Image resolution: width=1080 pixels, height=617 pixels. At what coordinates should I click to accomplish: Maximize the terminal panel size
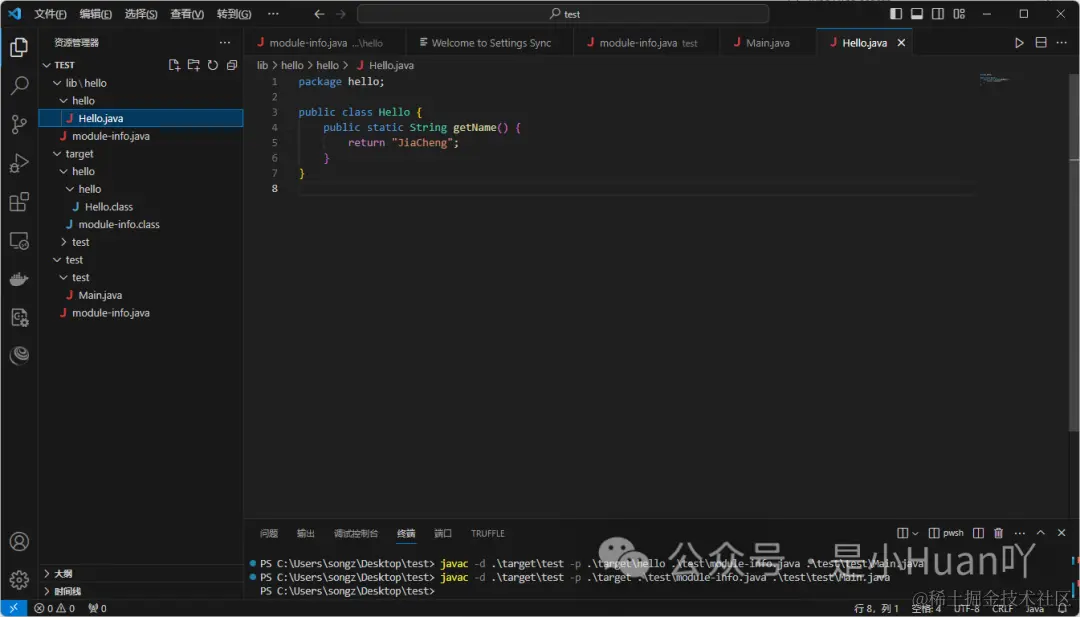click(1041, 533)
